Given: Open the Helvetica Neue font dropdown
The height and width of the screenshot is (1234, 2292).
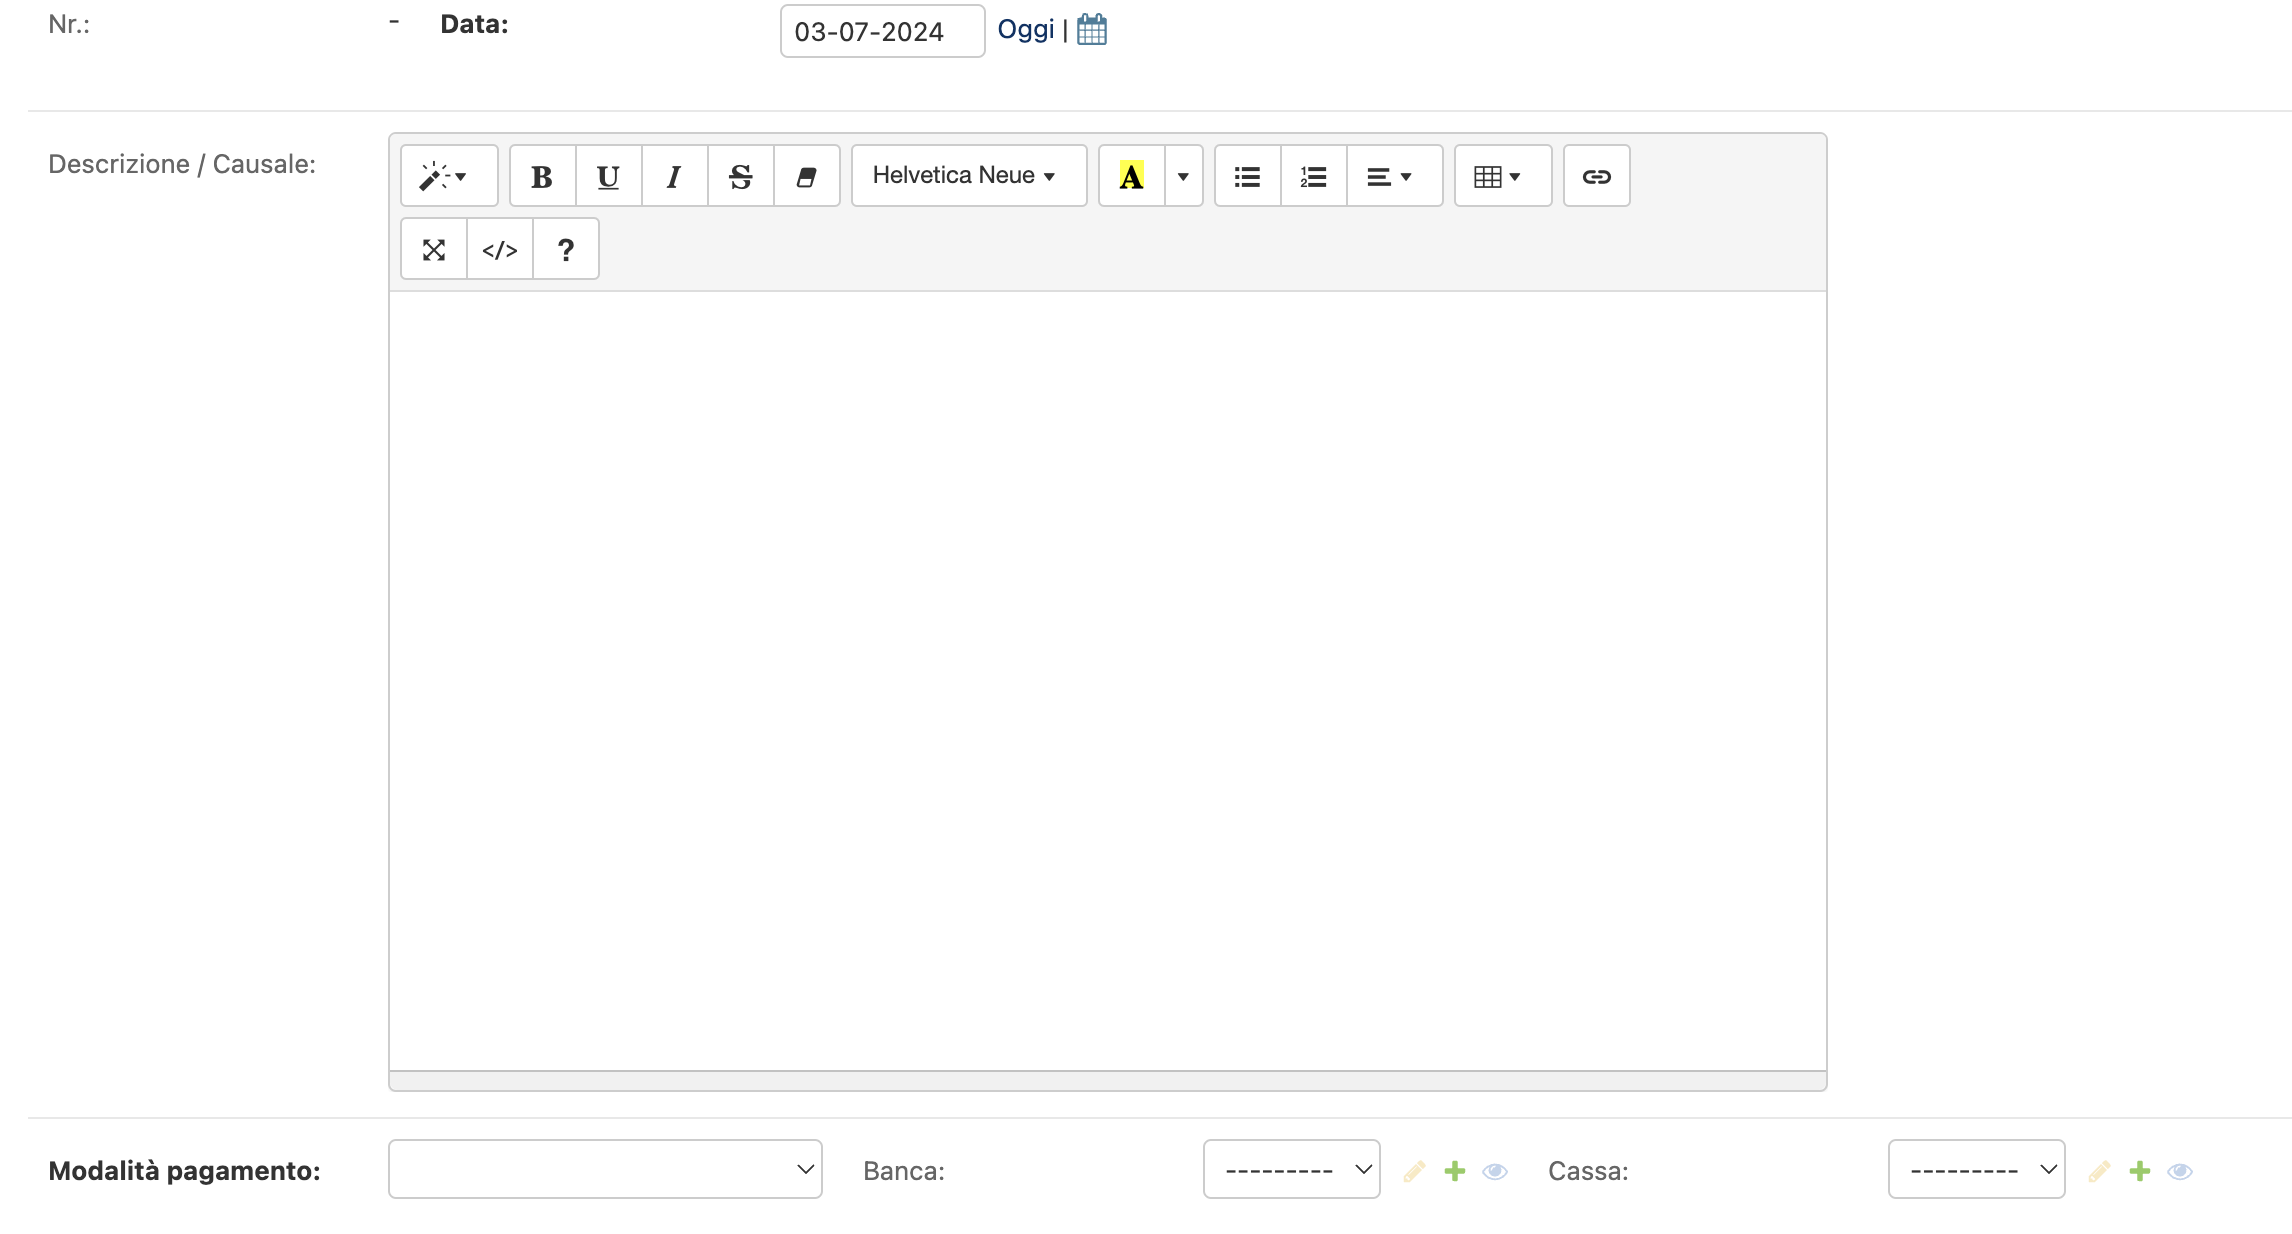Looking at the screenshot, I should tap(968, 176).
